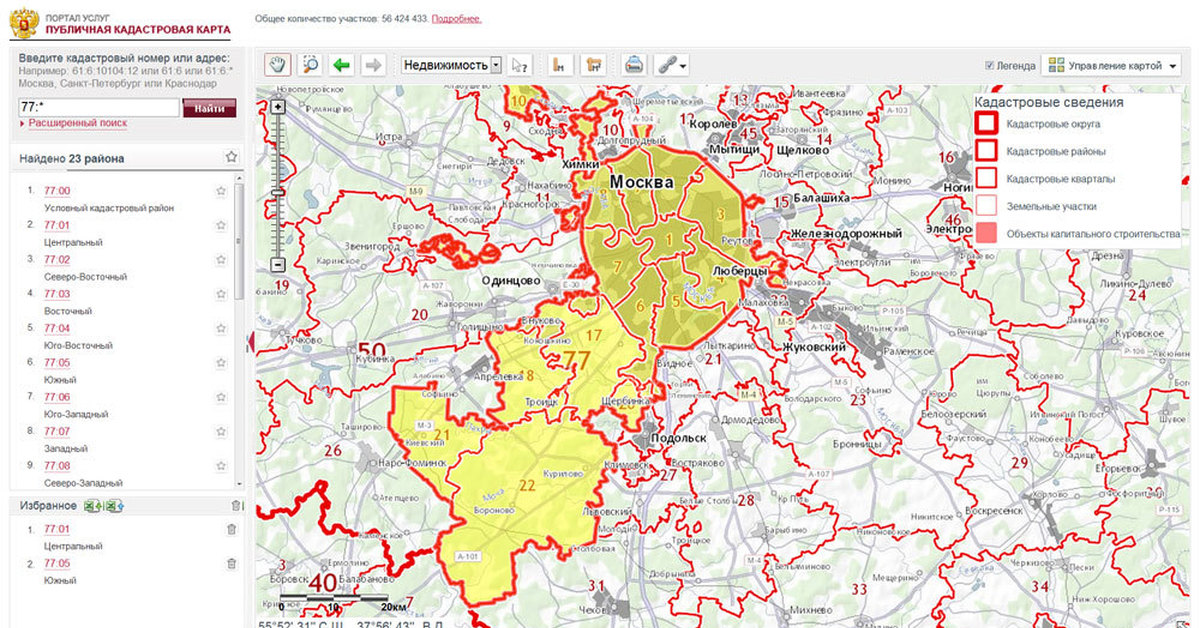Click the Кадастровые районы legend swatch

tap(986, 151)
